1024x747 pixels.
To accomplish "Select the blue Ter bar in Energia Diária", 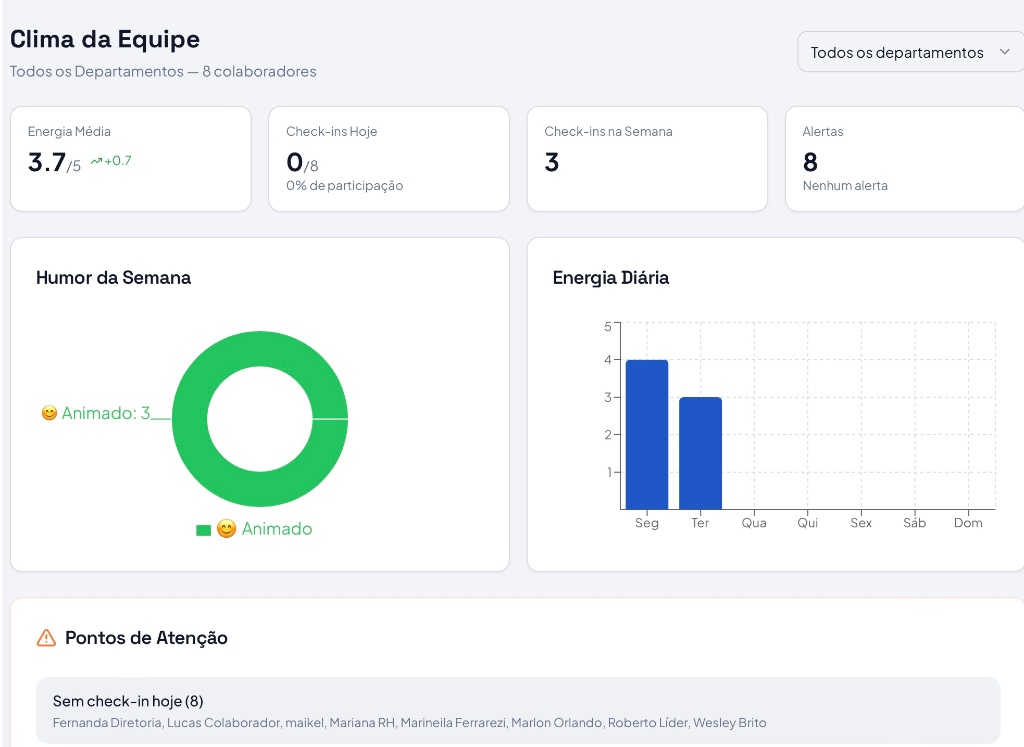I will (700, 453).
